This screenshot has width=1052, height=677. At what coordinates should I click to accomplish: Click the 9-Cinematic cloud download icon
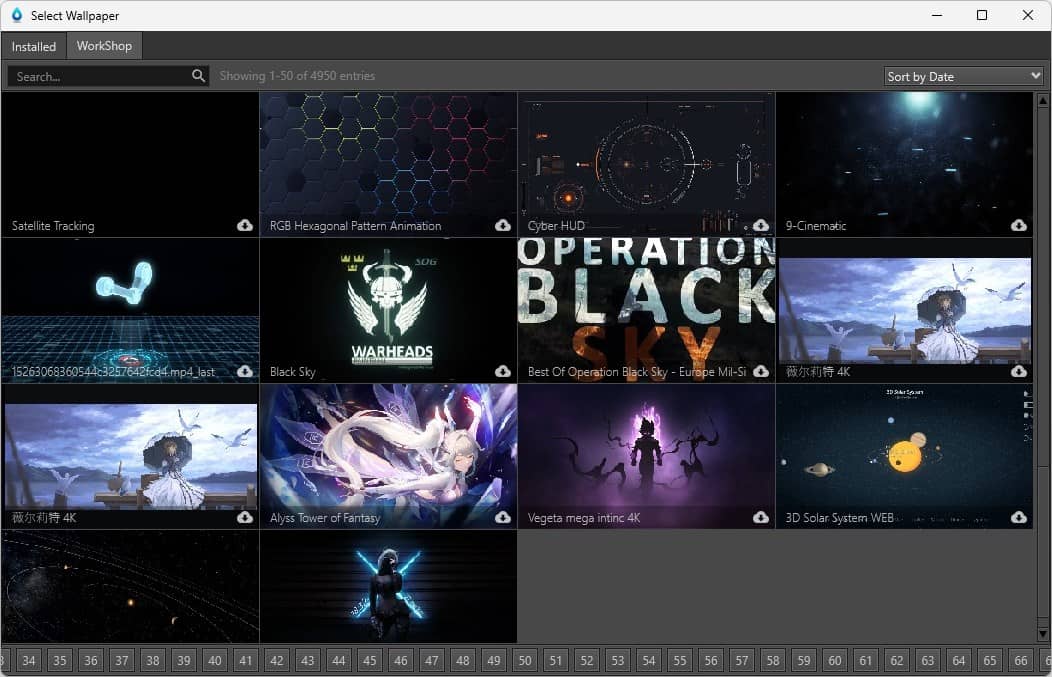click(x=1018, y=225)
